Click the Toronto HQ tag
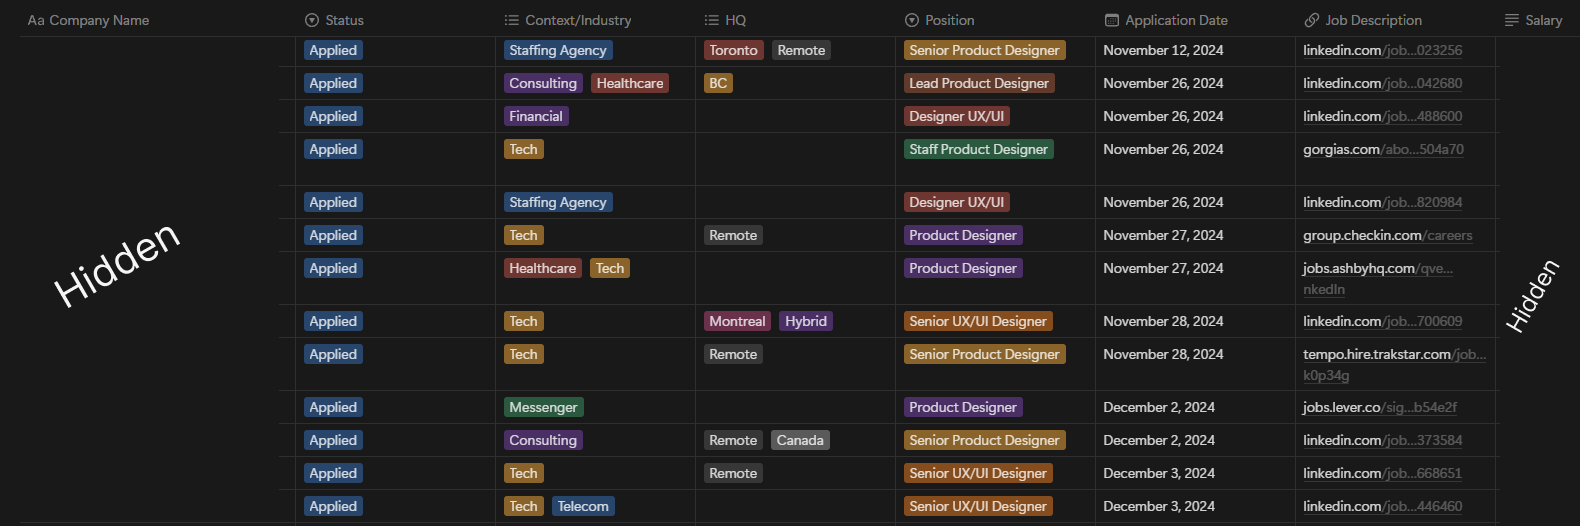The width and height of the screenshot is (1580, 526). coord(733,50)
